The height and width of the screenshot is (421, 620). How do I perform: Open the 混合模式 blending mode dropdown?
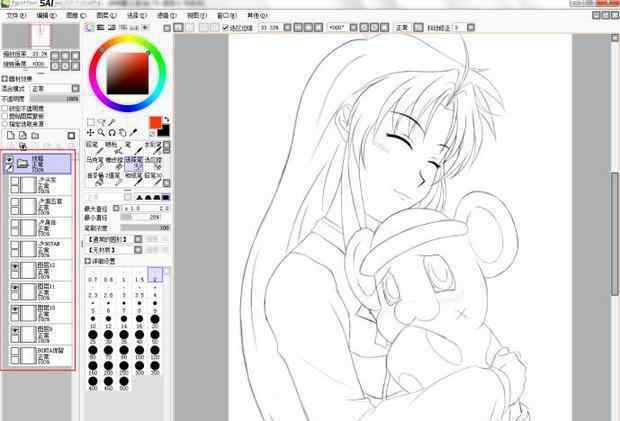coord(75,88)
